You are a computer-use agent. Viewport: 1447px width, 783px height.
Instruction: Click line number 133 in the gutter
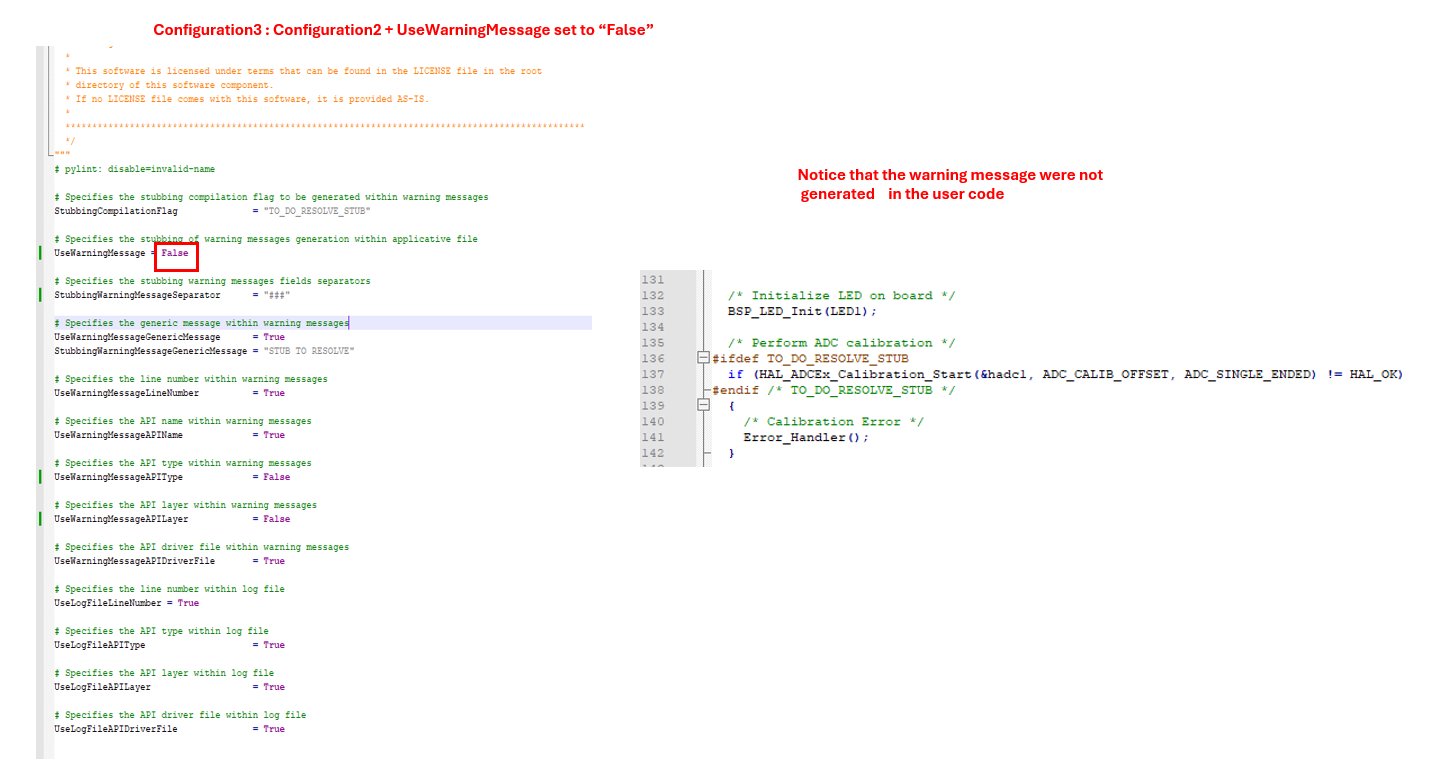[x=652, y=311]
